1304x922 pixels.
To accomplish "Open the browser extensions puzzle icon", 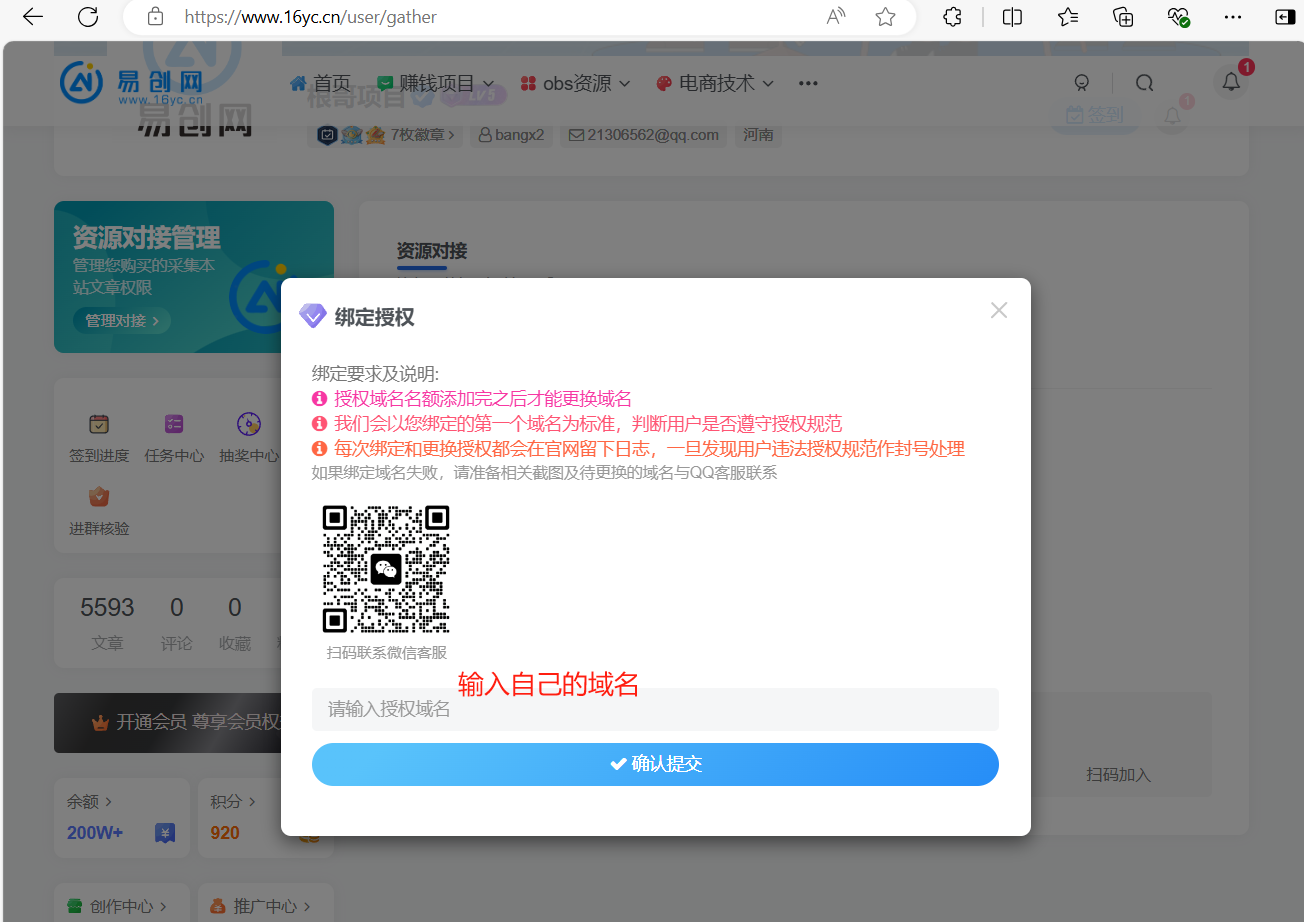I will (953, 17).
